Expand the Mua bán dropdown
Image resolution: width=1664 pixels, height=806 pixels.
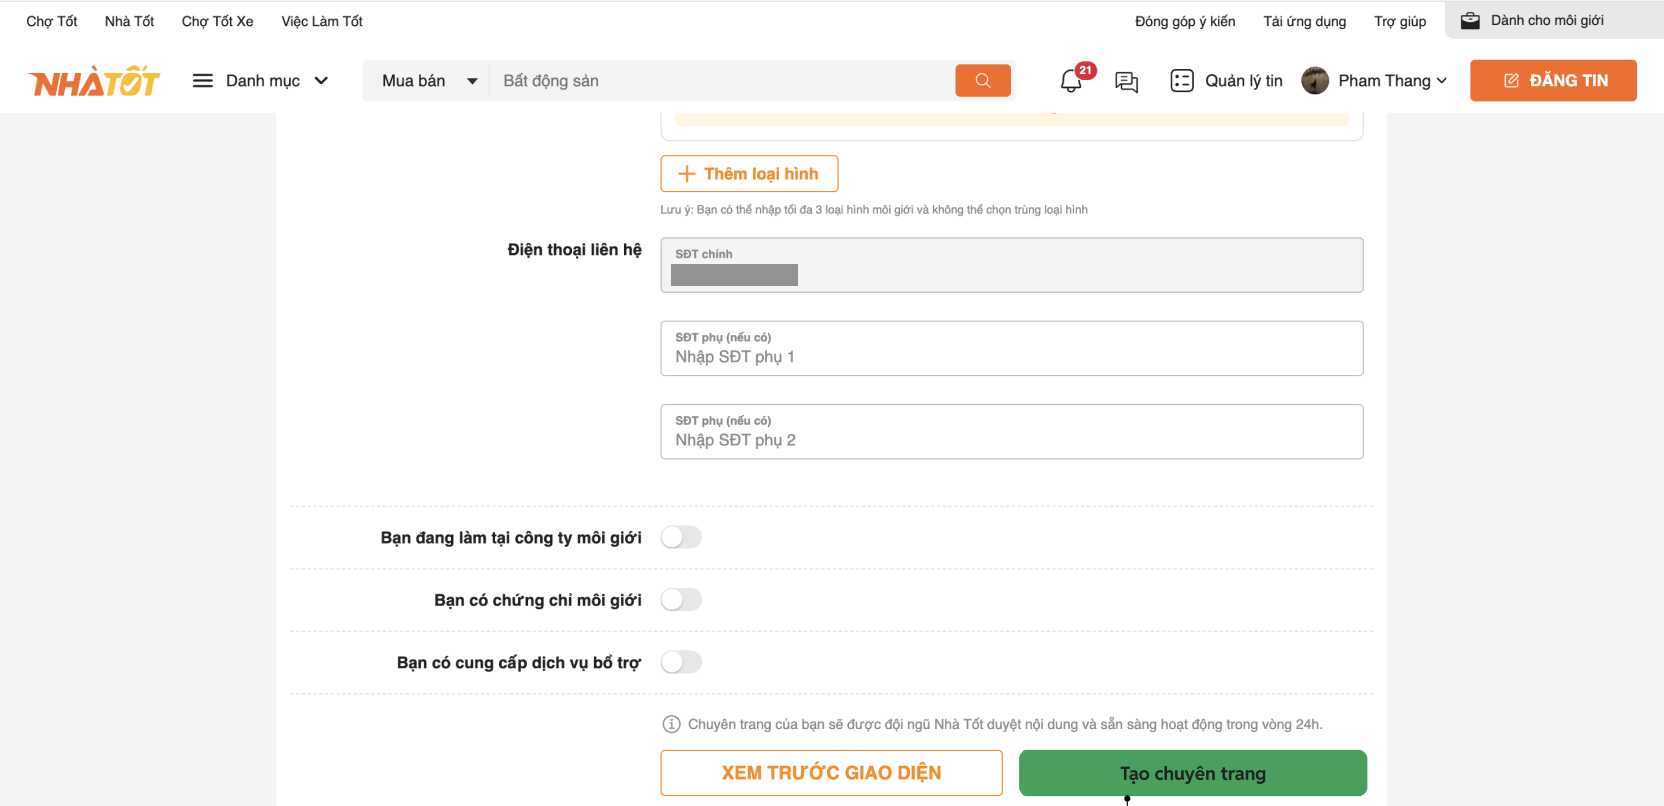472,81
